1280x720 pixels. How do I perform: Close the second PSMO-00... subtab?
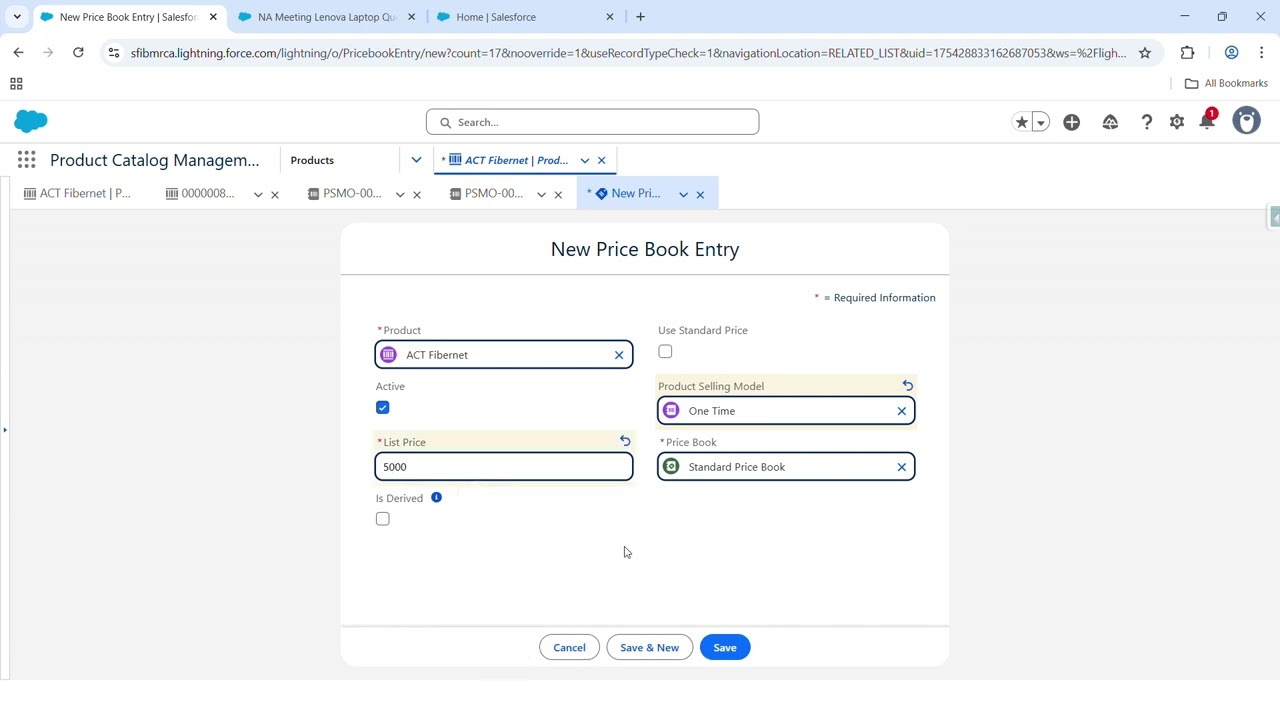[558, 194]
